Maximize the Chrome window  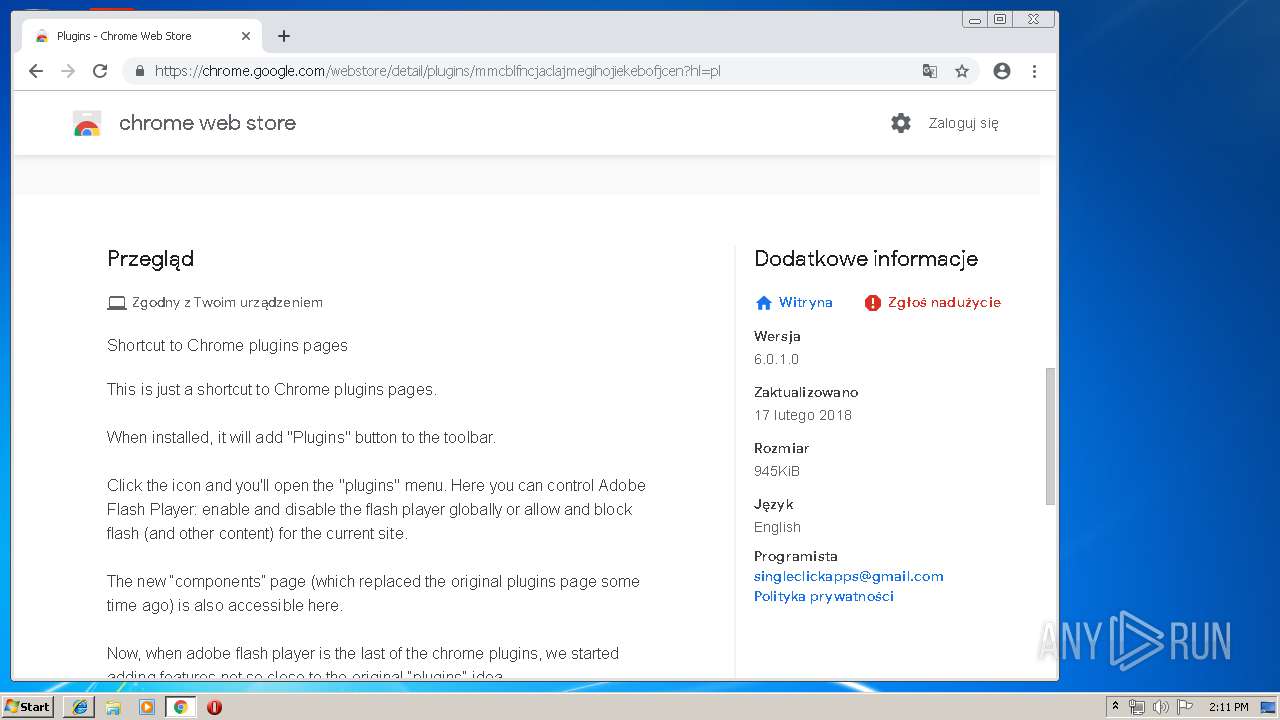click(1000, 19)
